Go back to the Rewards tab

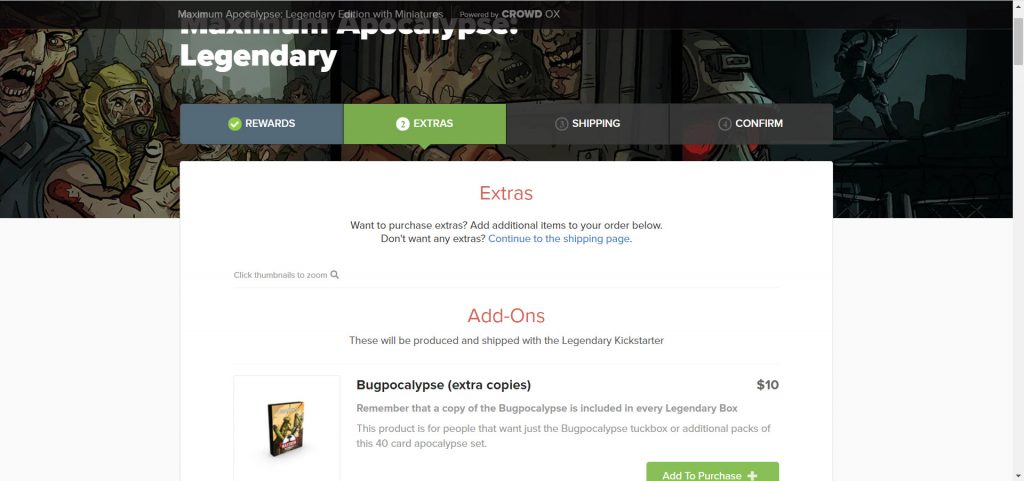(x=262, y=123)
